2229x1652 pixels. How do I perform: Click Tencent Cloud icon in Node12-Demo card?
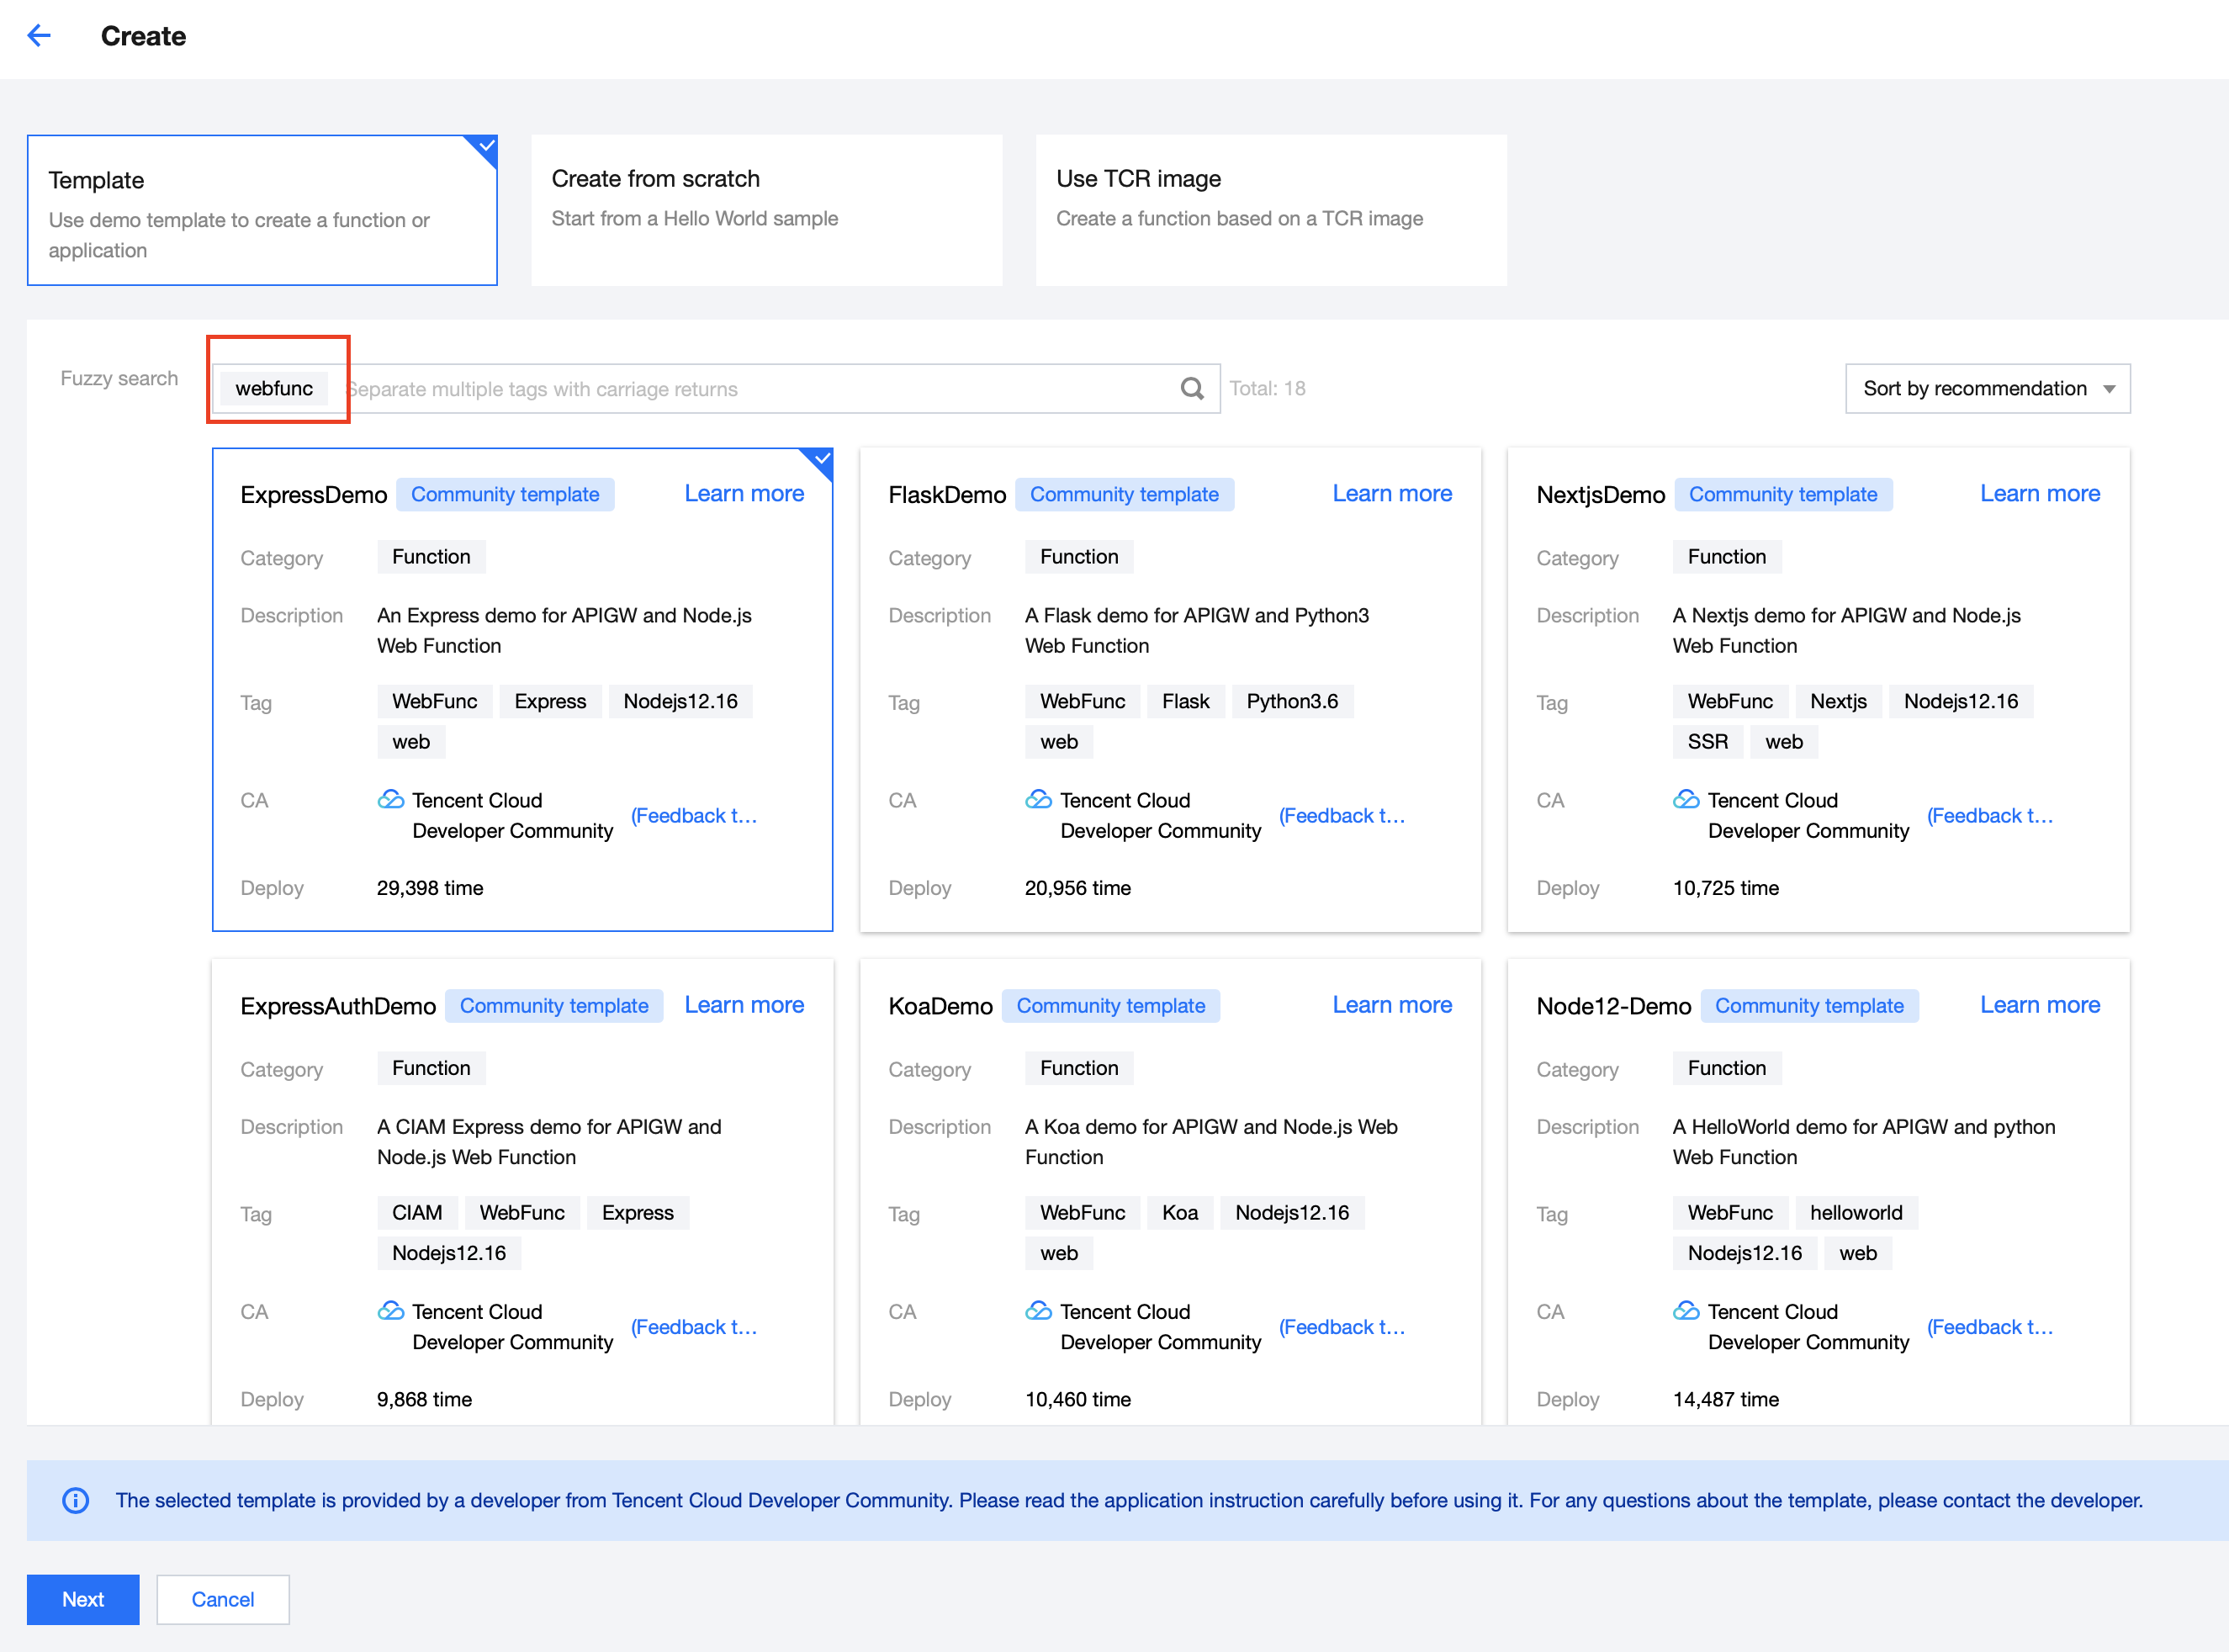1686,1310
